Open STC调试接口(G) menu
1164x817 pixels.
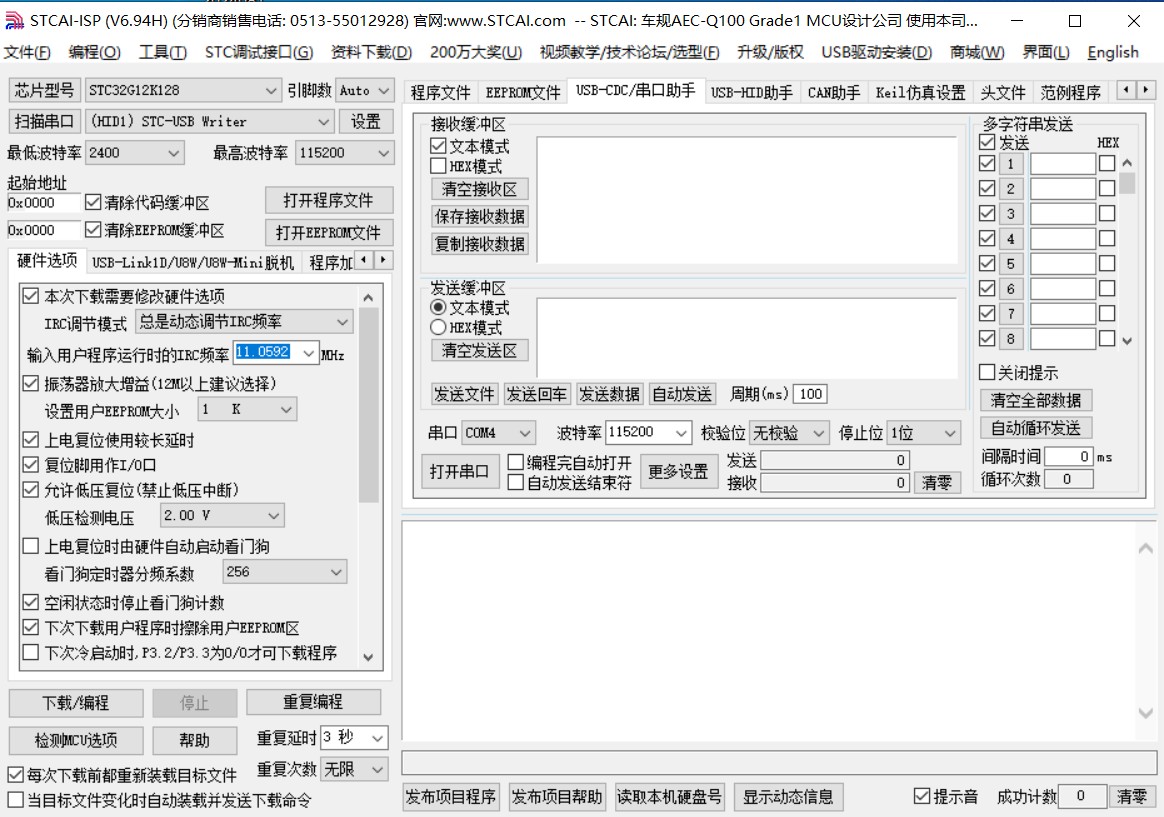pos(259,52)
